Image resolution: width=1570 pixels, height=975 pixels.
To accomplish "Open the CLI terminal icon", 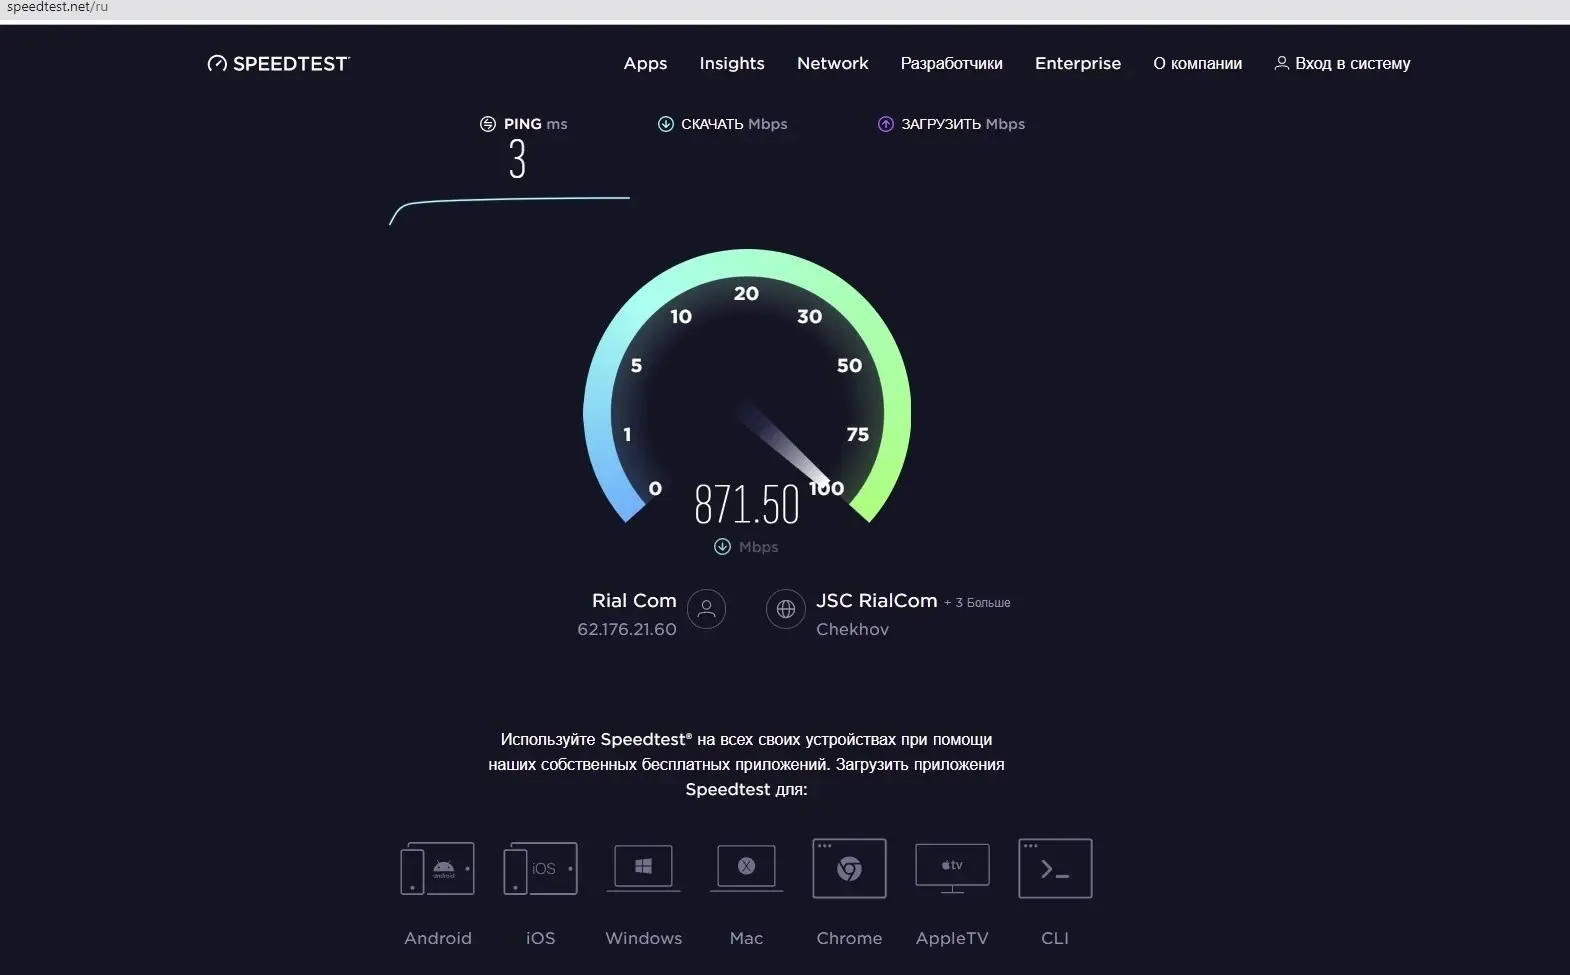I will pos(1055,868).
